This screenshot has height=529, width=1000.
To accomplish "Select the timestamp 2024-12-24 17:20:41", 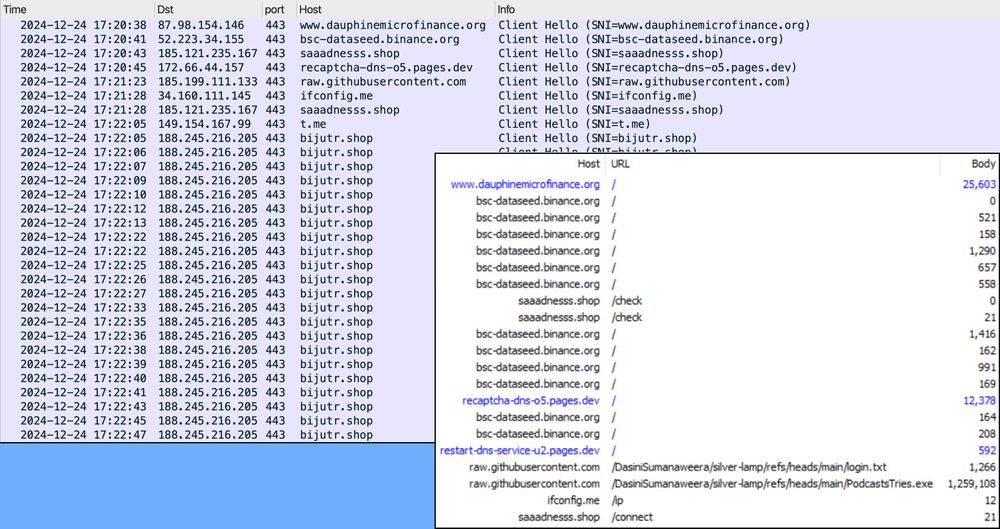I will [83, 40].
